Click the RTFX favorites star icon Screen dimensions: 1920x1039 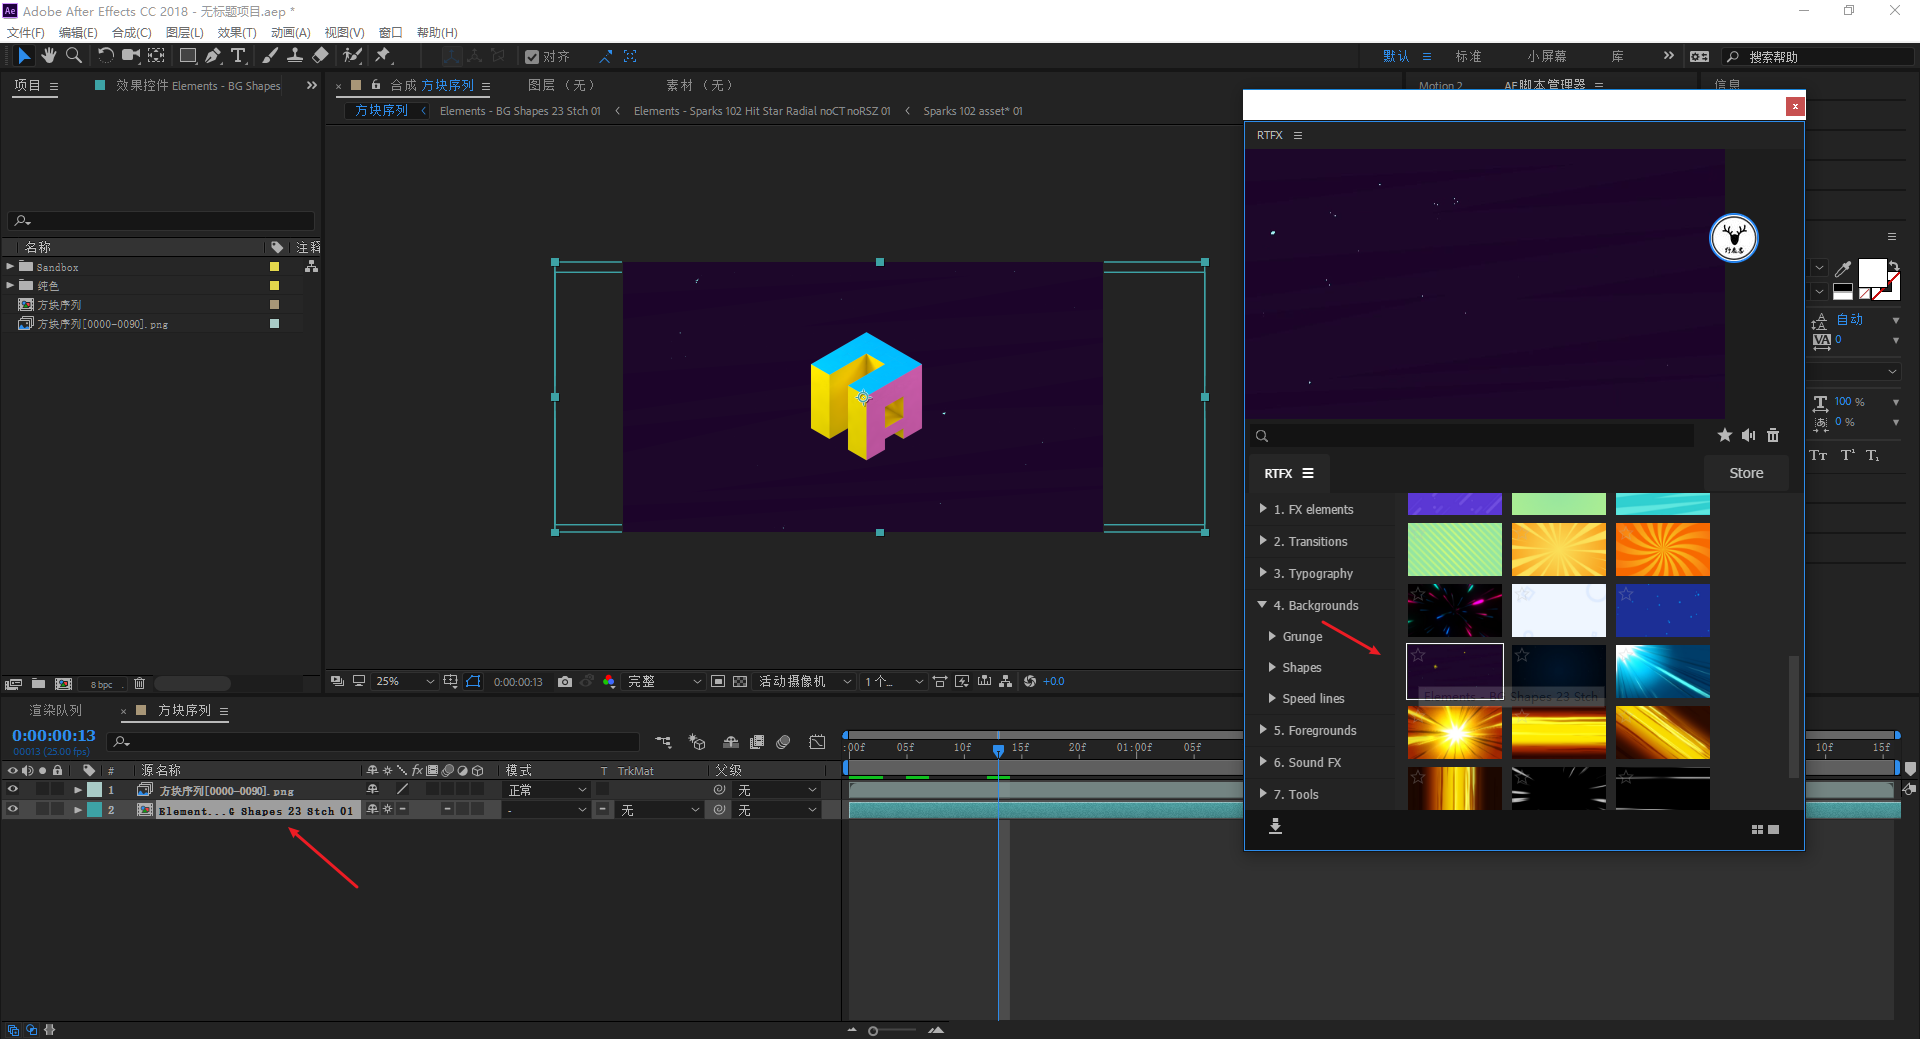(1724, 435)
